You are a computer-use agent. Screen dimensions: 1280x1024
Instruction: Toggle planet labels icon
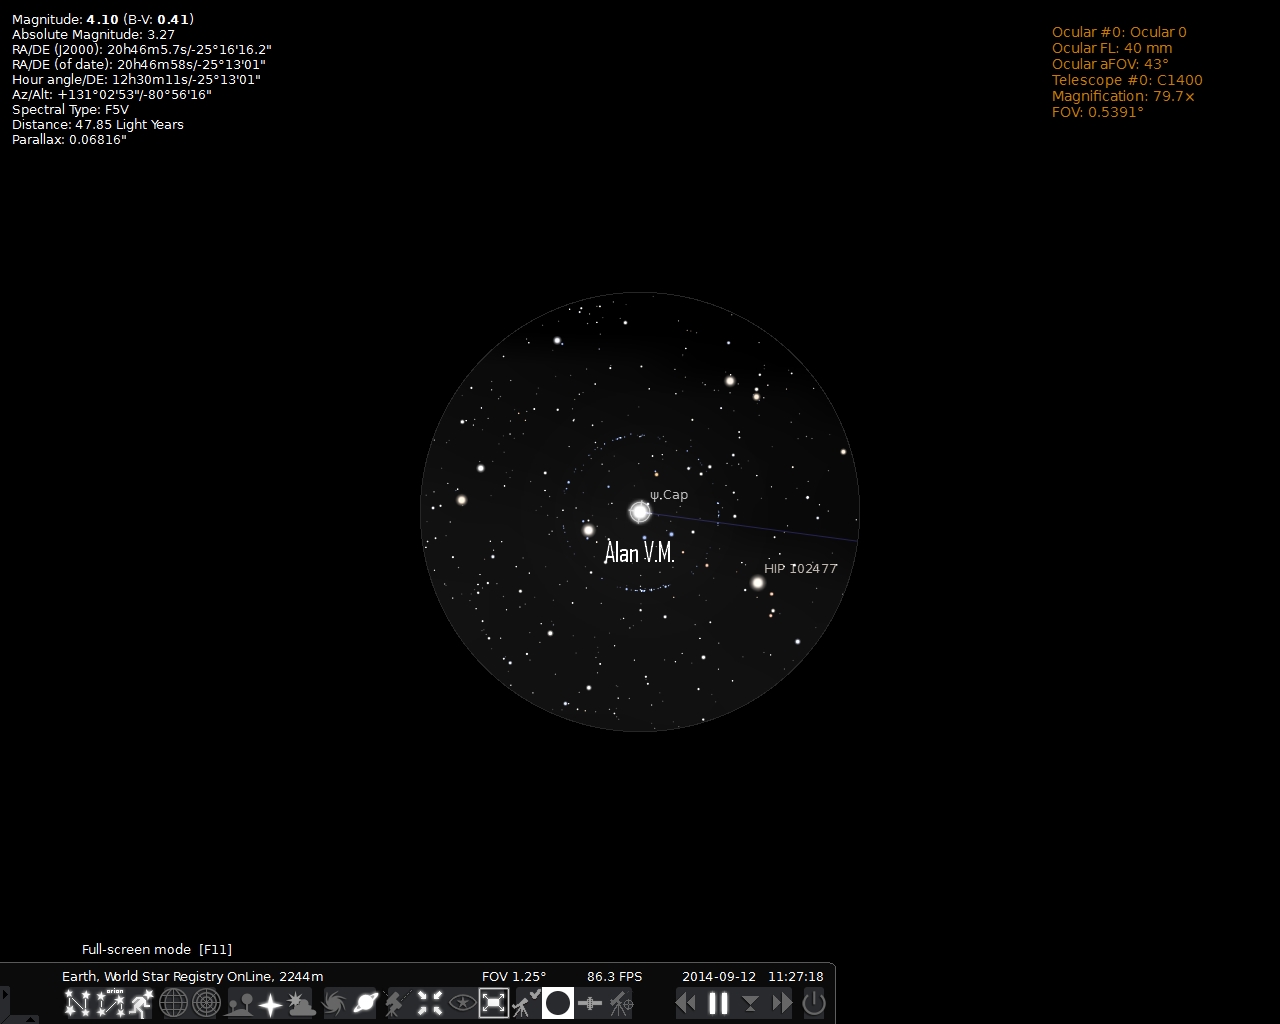[x=365, y=1002]
